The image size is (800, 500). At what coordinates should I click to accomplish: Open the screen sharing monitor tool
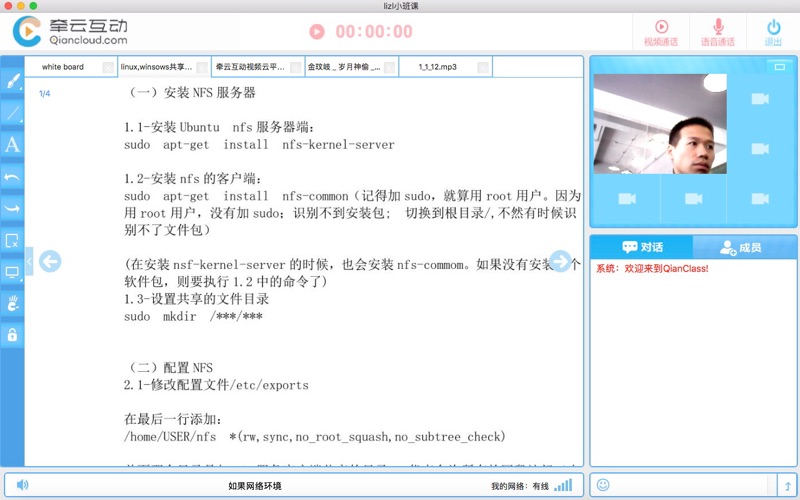(x=12, y=272)
